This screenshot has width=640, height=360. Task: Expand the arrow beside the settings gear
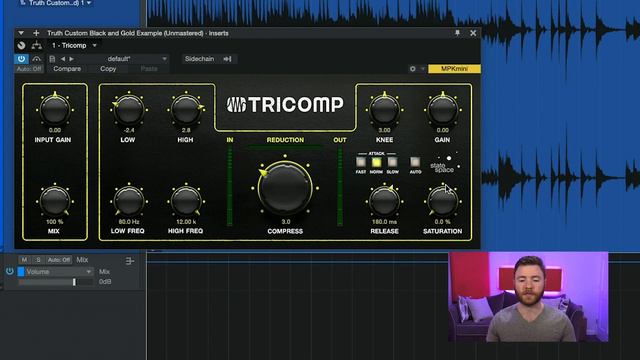(x=422, y=69)
